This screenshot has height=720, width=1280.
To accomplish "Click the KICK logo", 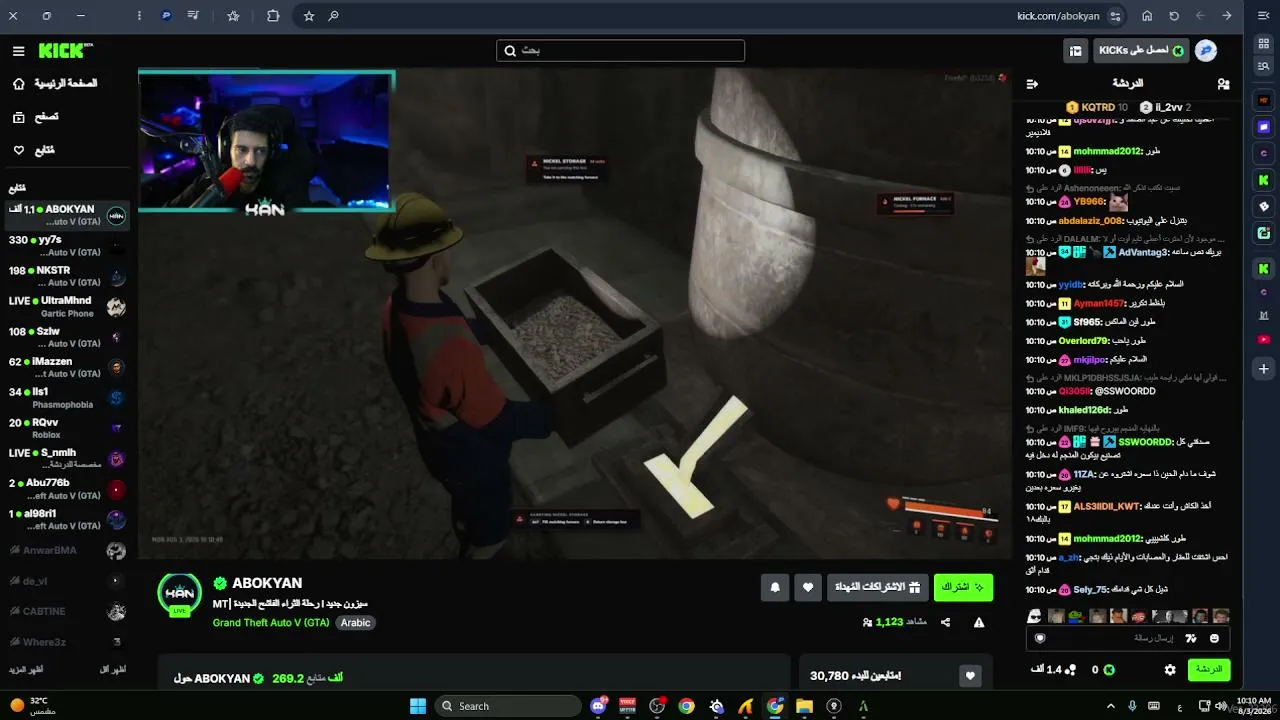I will coord(66,51).
